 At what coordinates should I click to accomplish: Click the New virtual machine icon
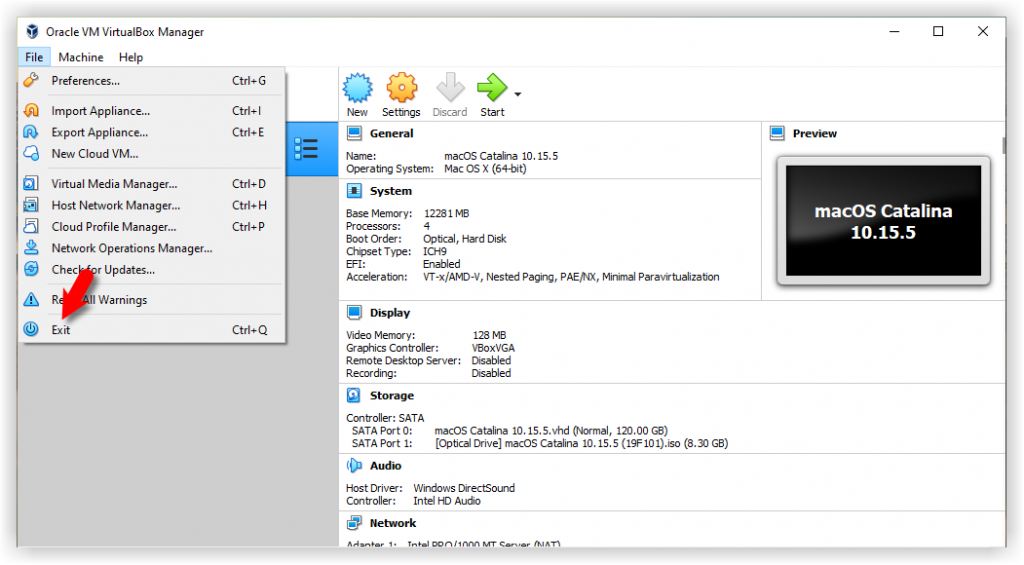[x=357, y=88]
